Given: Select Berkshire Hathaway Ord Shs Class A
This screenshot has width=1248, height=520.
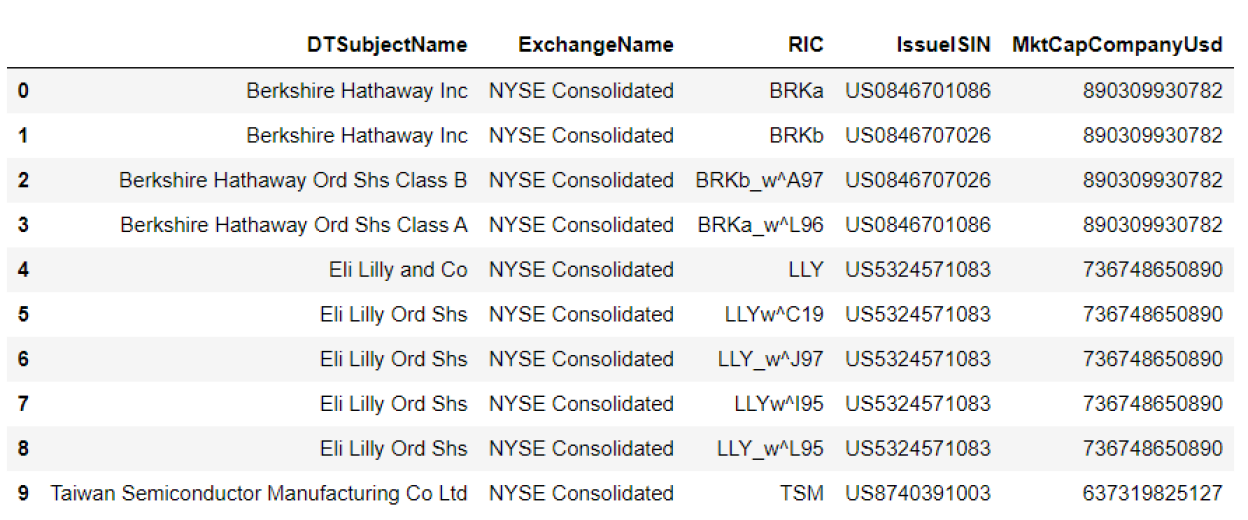Looking at the screenshot, I should pyautogui.click(x=293, y=226).
